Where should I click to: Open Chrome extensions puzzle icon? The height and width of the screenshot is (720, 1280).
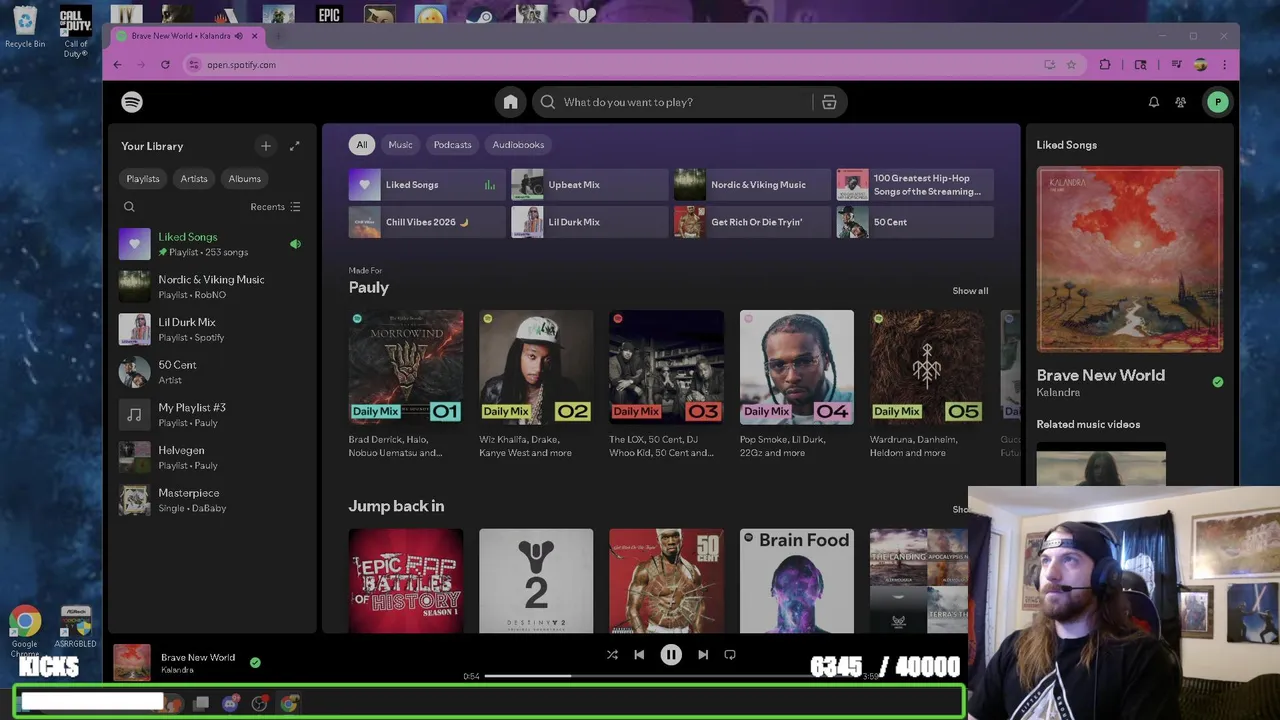(x=1105, y=65)
